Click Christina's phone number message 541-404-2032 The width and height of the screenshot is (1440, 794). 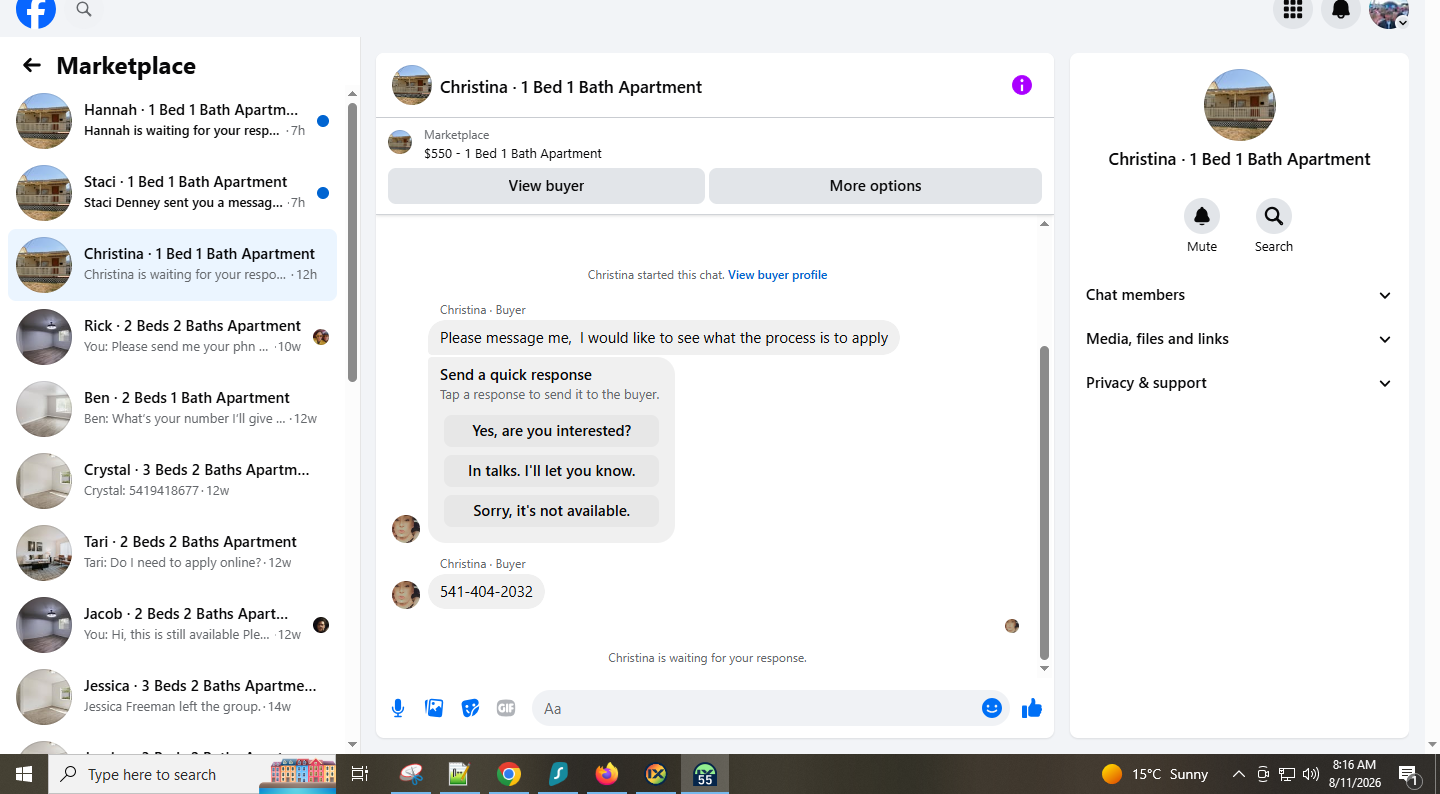pos(486,592)
